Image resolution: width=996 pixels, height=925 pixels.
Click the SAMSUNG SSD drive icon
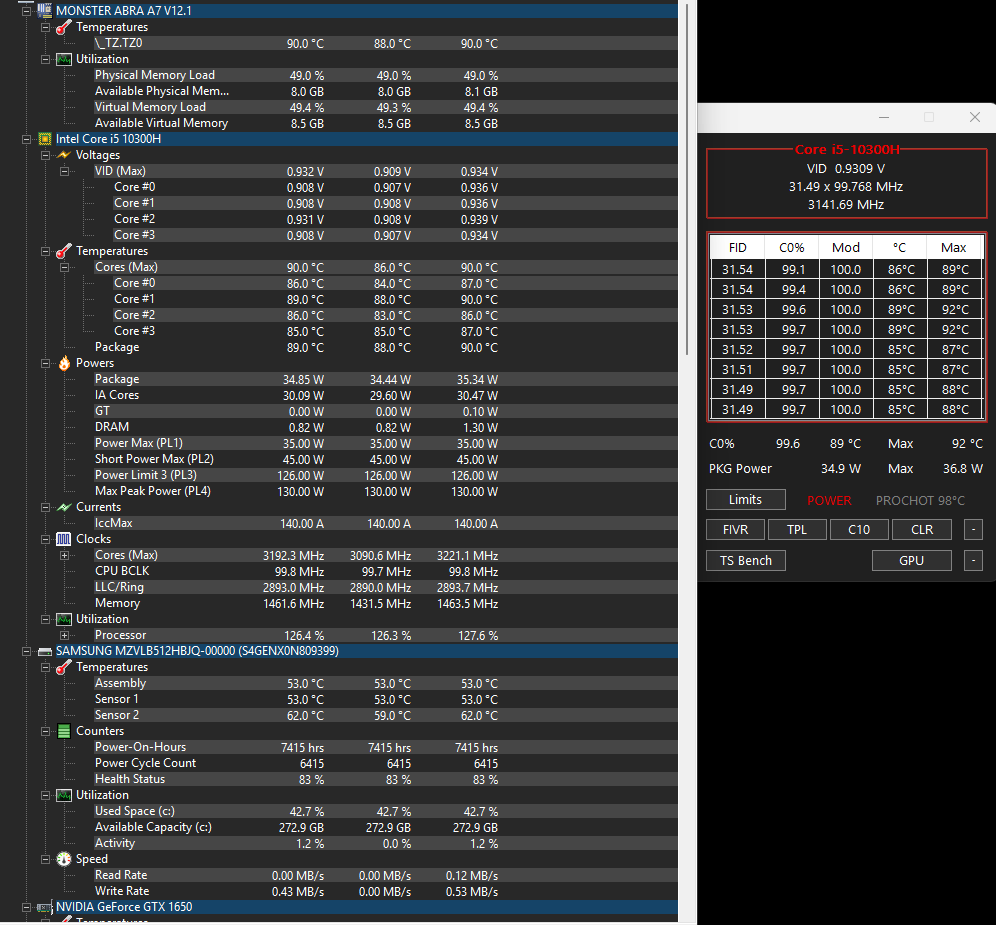click(44, 652)
